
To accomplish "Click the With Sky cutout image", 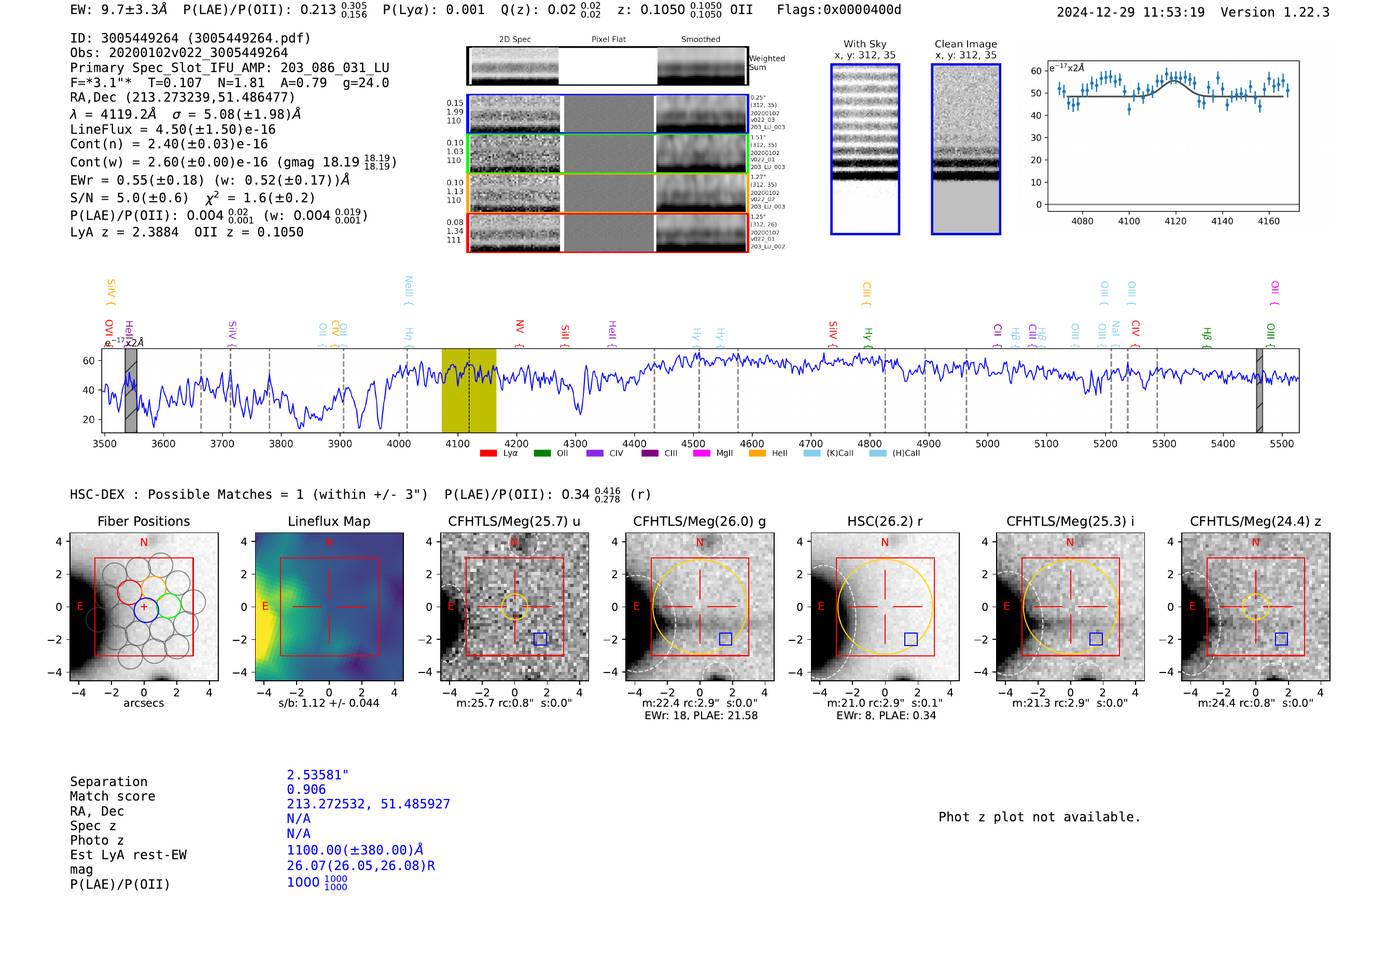I will [865, 149].
